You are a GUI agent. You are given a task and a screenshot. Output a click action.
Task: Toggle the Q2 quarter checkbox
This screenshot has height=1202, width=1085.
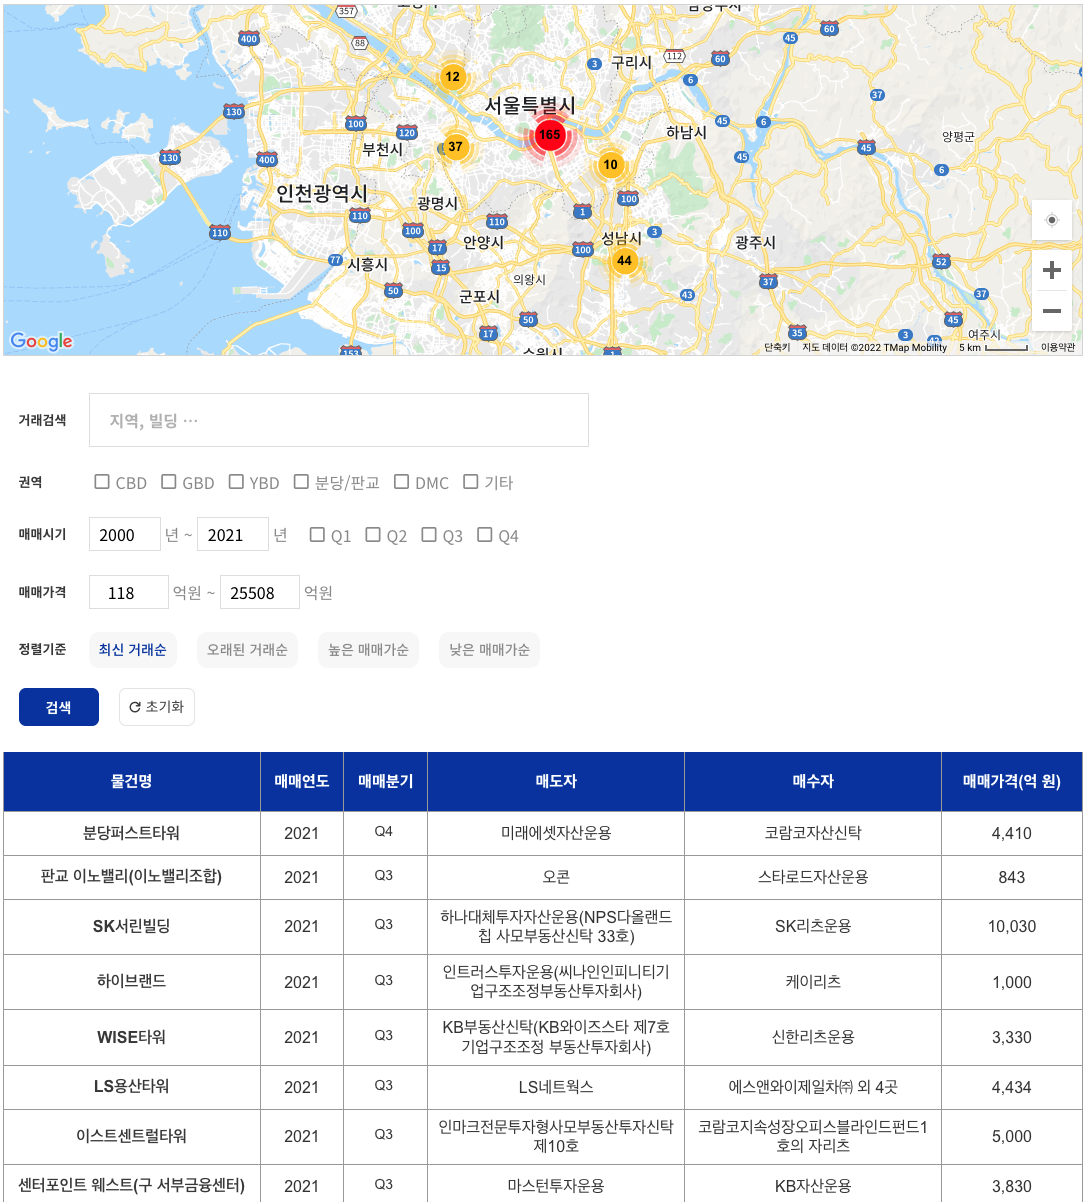click(373, 535)
